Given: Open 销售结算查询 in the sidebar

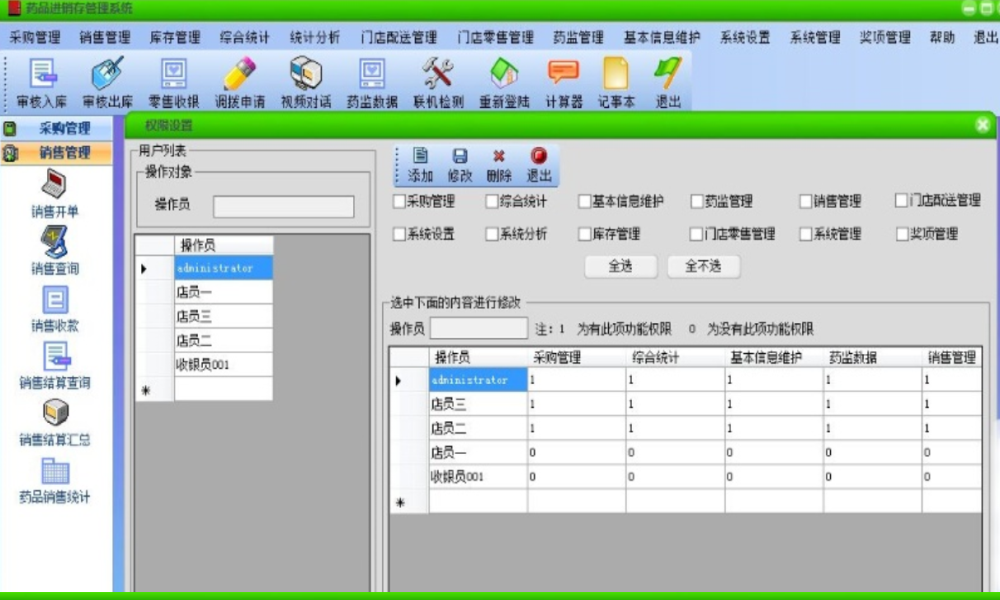Looking at the screenshot, I should [55, 365].
